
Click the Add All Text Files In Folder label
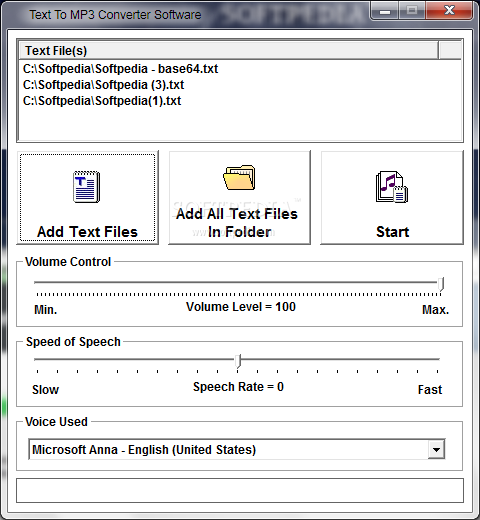(237, 223)
